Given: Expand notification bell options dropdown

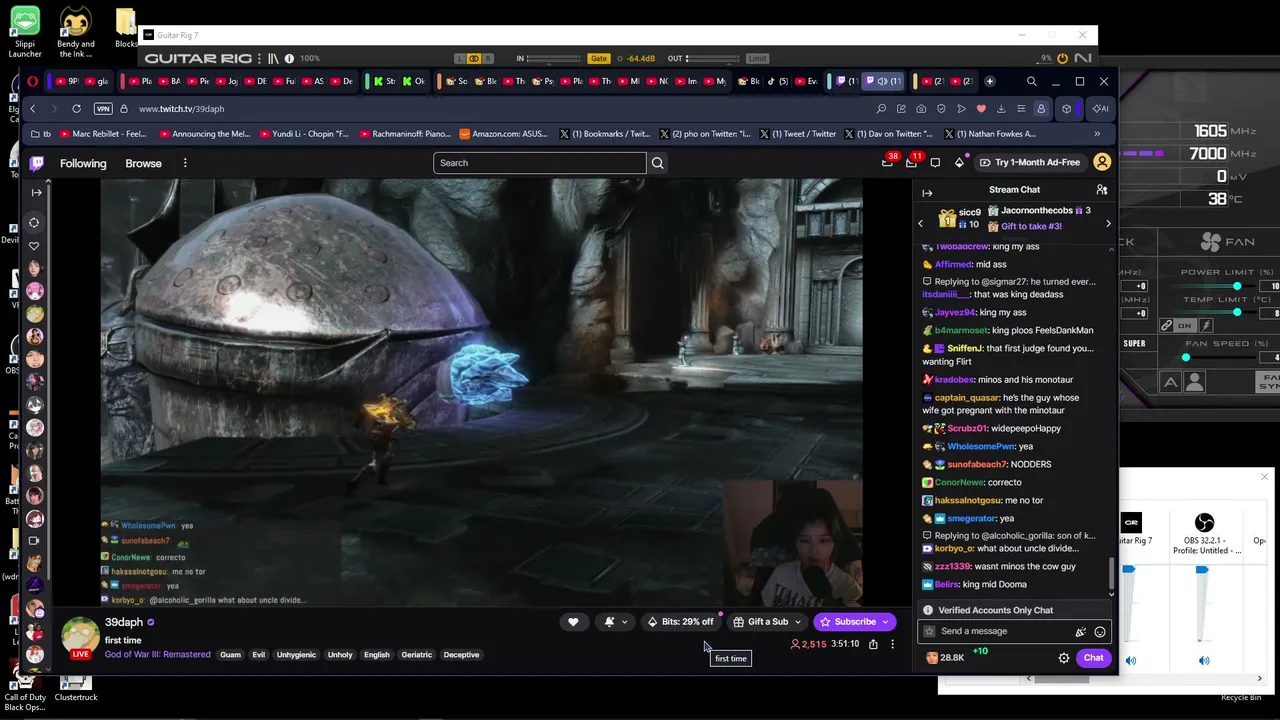Looking at the screenshot, I should pos(625,622).
